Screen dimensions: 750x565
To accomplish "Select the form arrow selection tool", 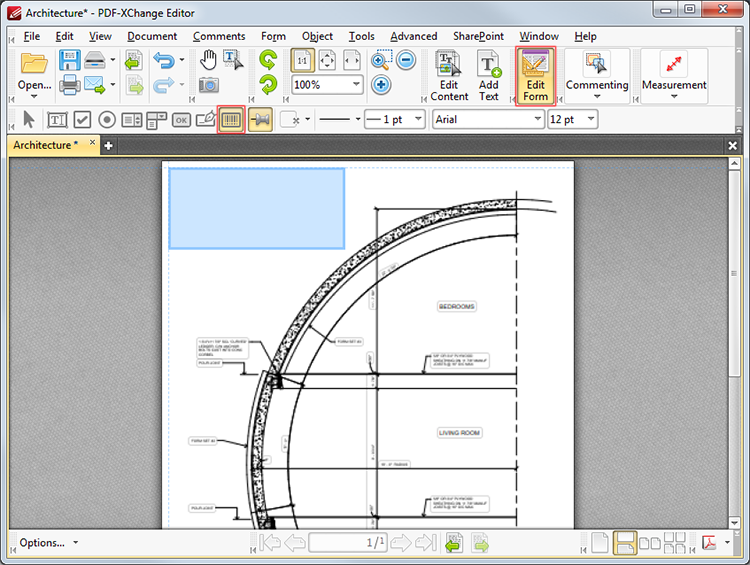I will (29, 120).
